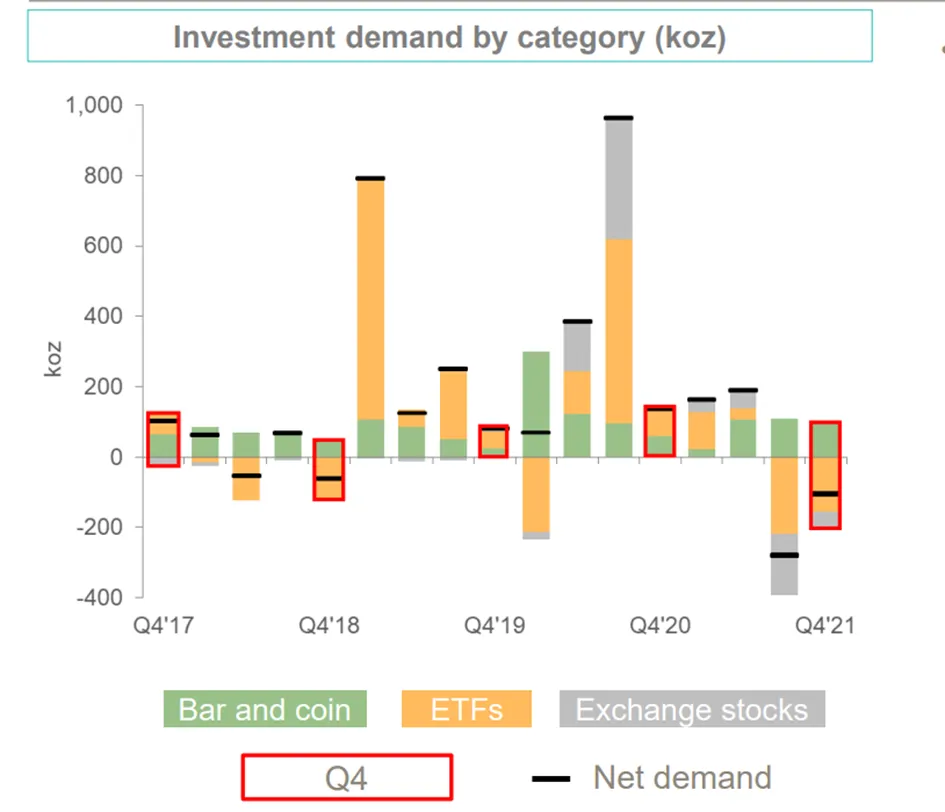Image resolution: width=945 pixels, height=812 pixels.
Task: Click the "Q4'17" x-axis label
Action: coord(163,625)
